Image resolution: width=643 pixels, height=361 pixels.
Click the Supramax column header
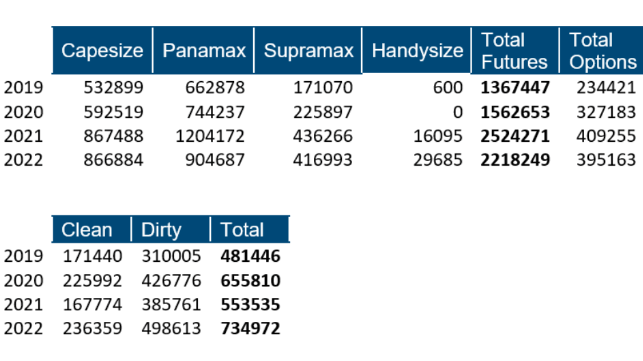308,50
